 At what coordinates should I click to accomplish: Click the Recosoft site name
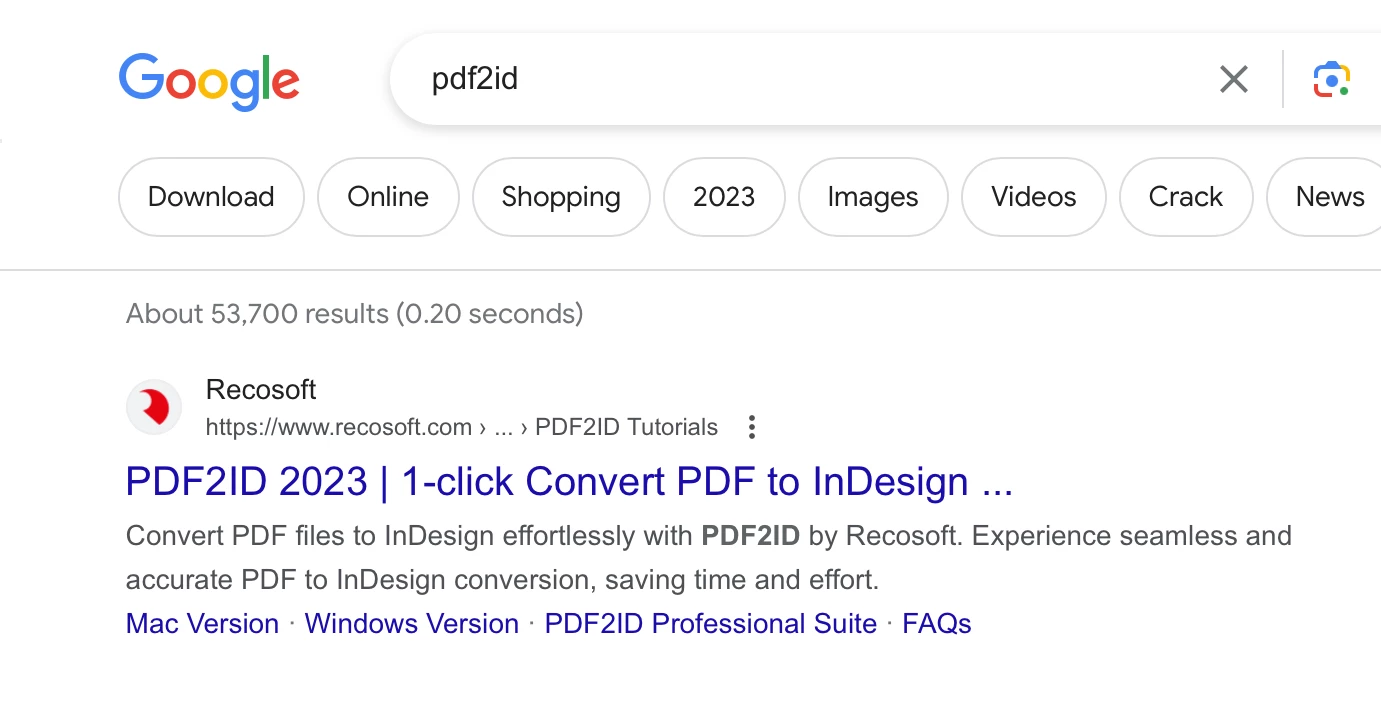point(261,389)
